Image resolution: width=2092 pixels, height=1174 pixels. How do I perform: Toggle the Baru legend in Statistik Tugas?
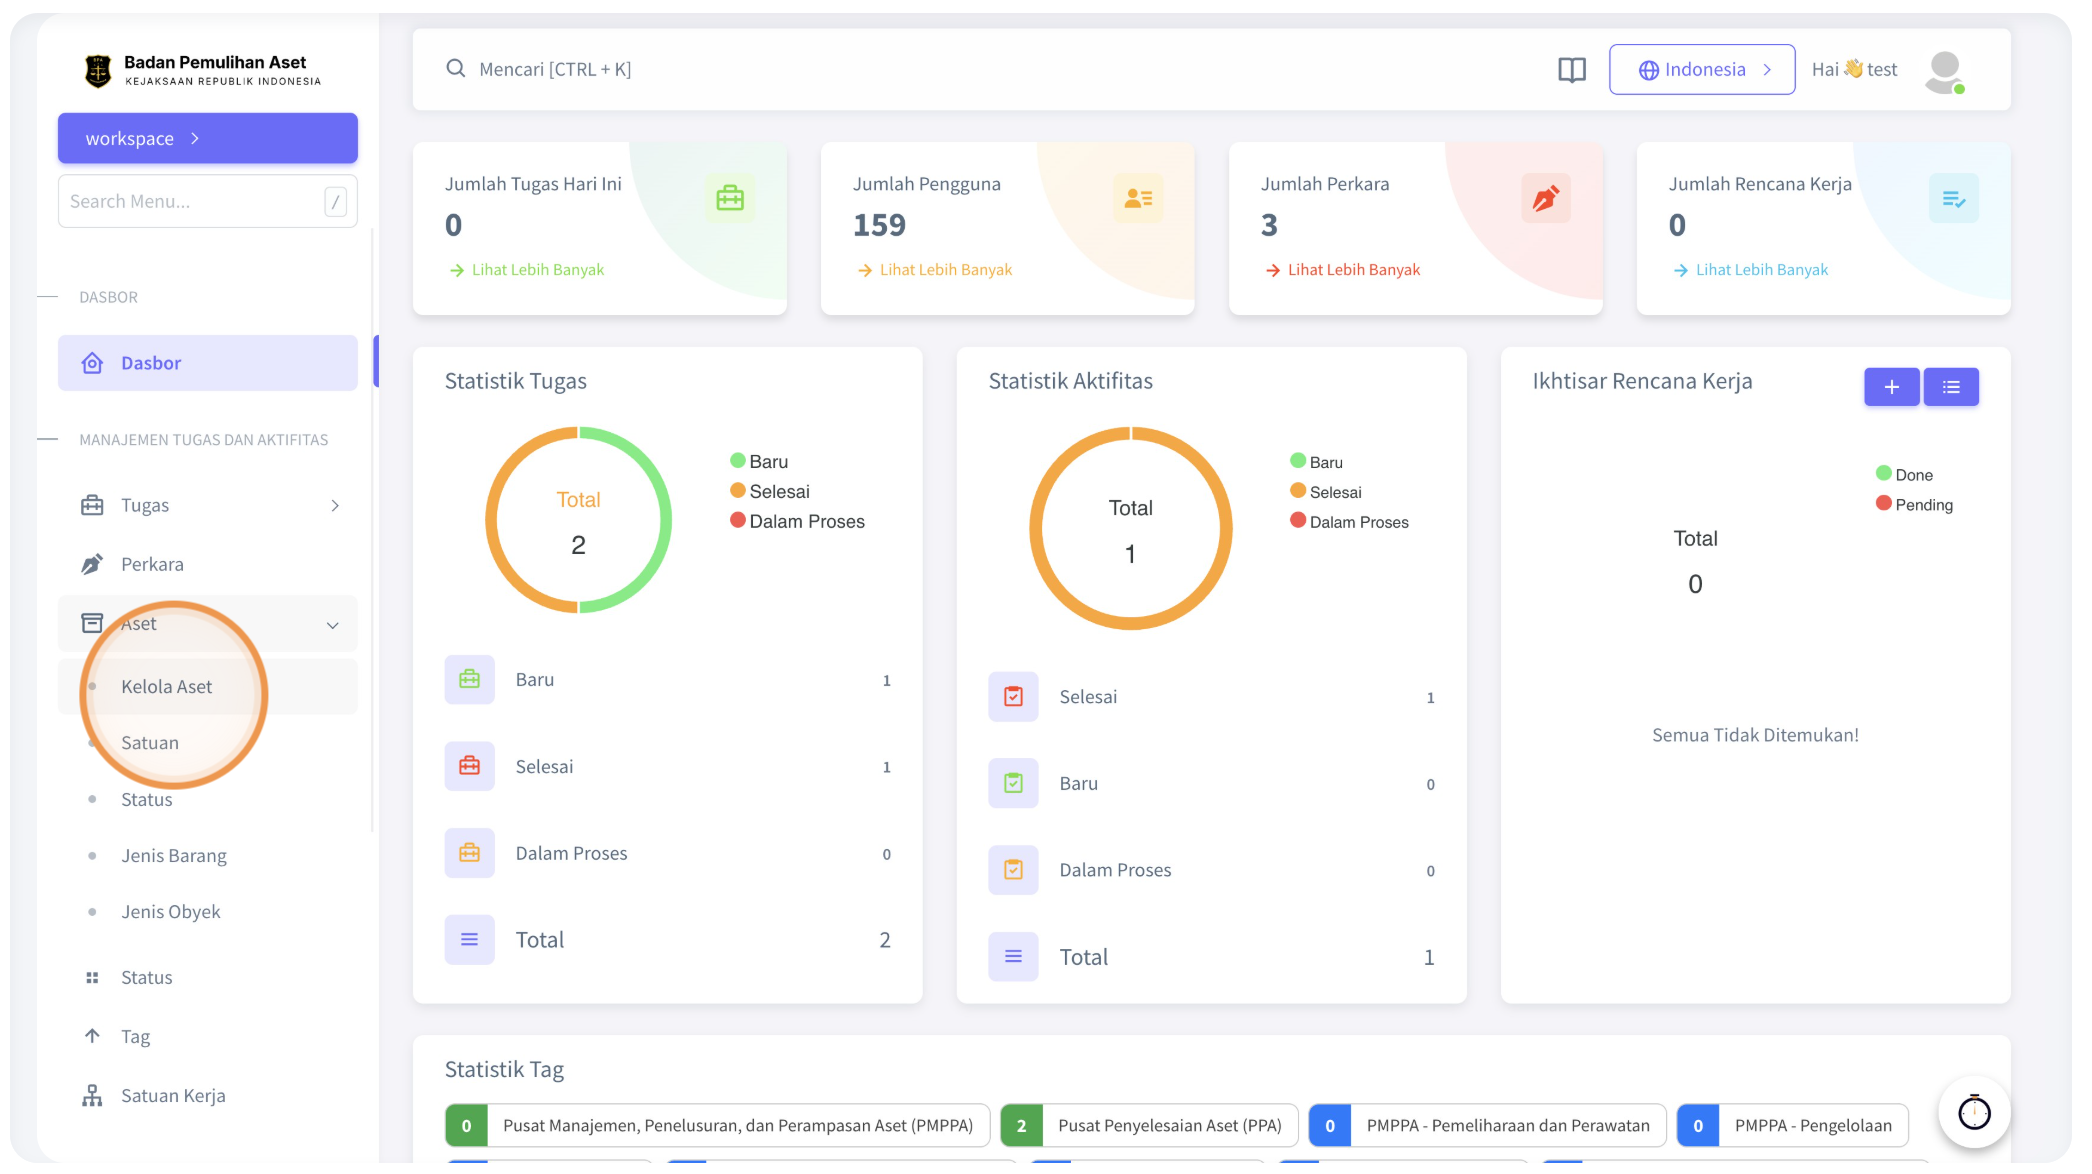[x=759, y=461]
